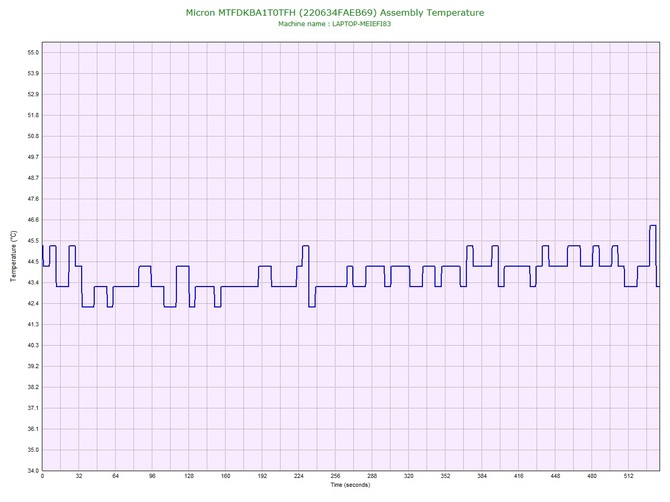The image size is (670, 502).
Task: Pick the 49.7 value on the temperature axis
Action: [x=33, y=157]
